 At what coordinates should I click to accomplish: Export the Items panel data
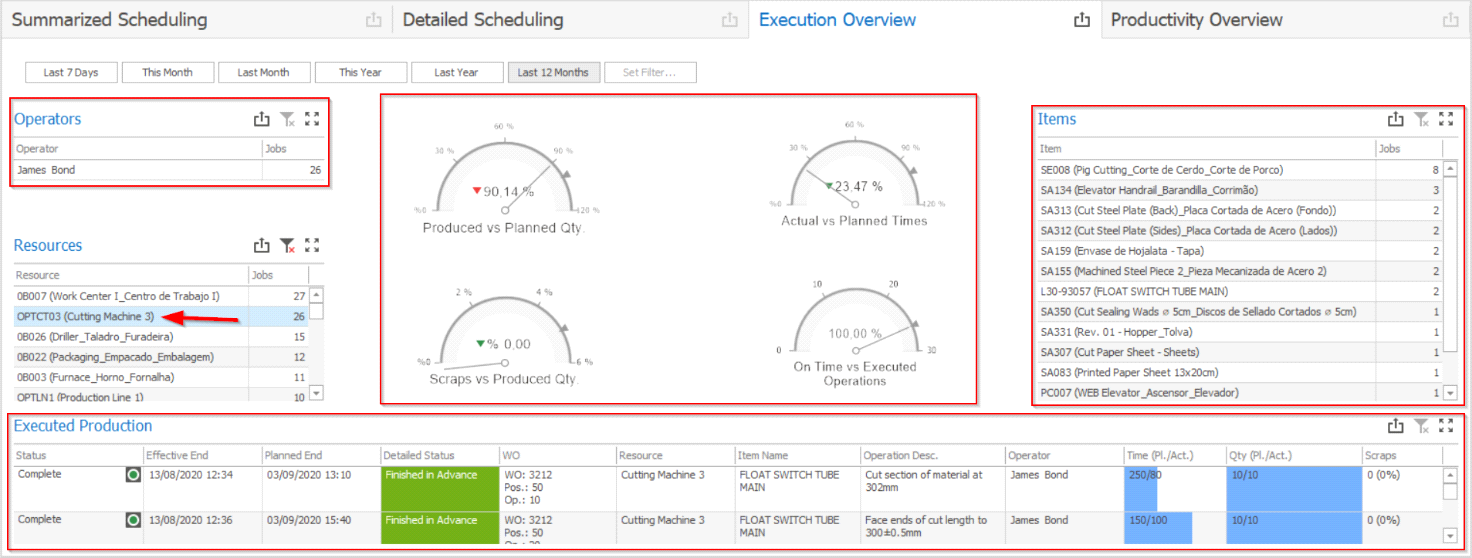(1396, 120)
